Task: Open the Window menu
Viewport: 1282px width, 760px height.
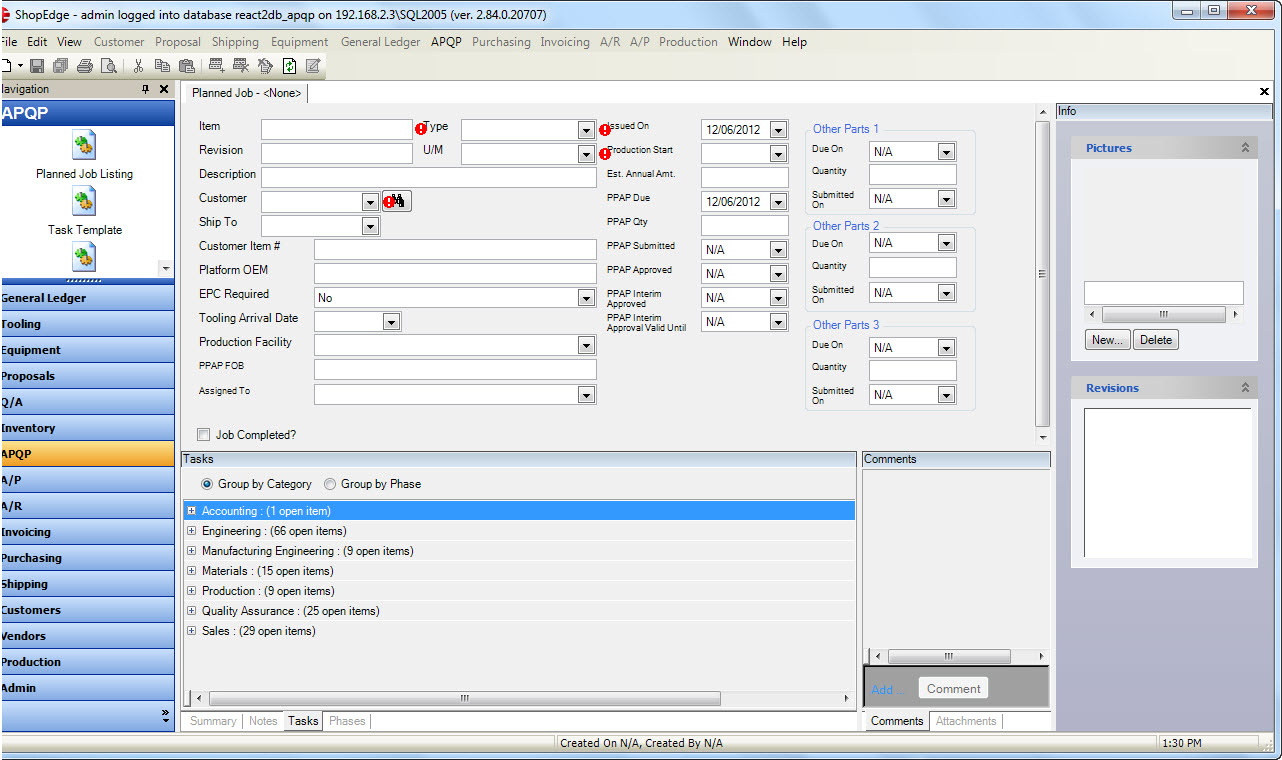Action: [x=750, y=42]
